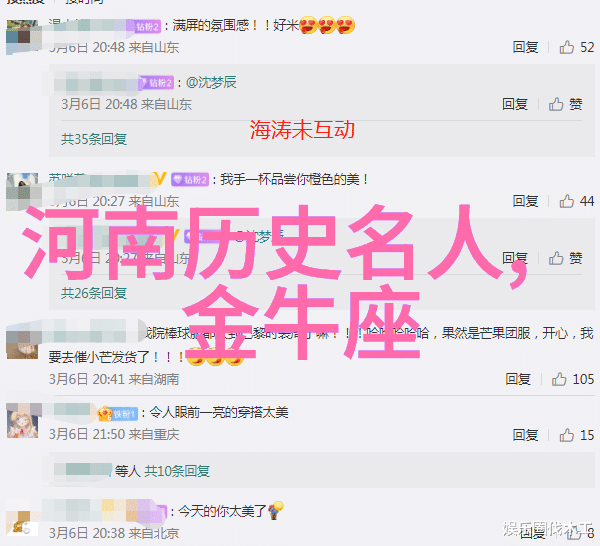Open avatar of the 重庆 commenter
Screen dimensions: 600x546
coord(23,421)
